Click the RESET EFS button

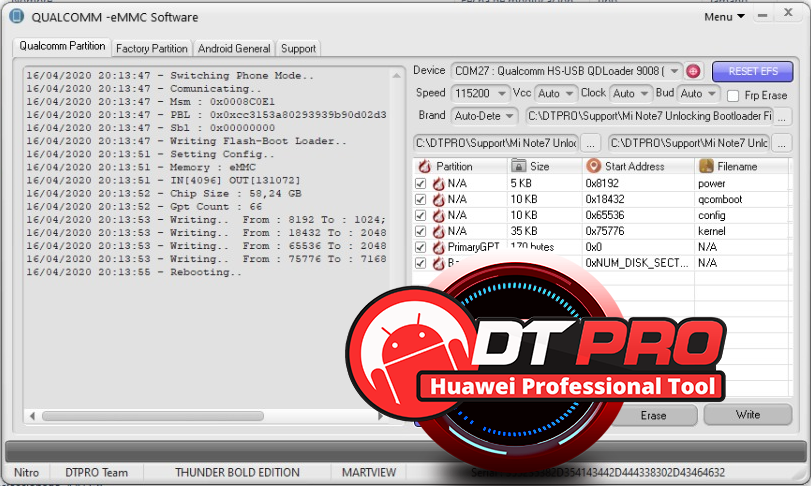point(753,71)
